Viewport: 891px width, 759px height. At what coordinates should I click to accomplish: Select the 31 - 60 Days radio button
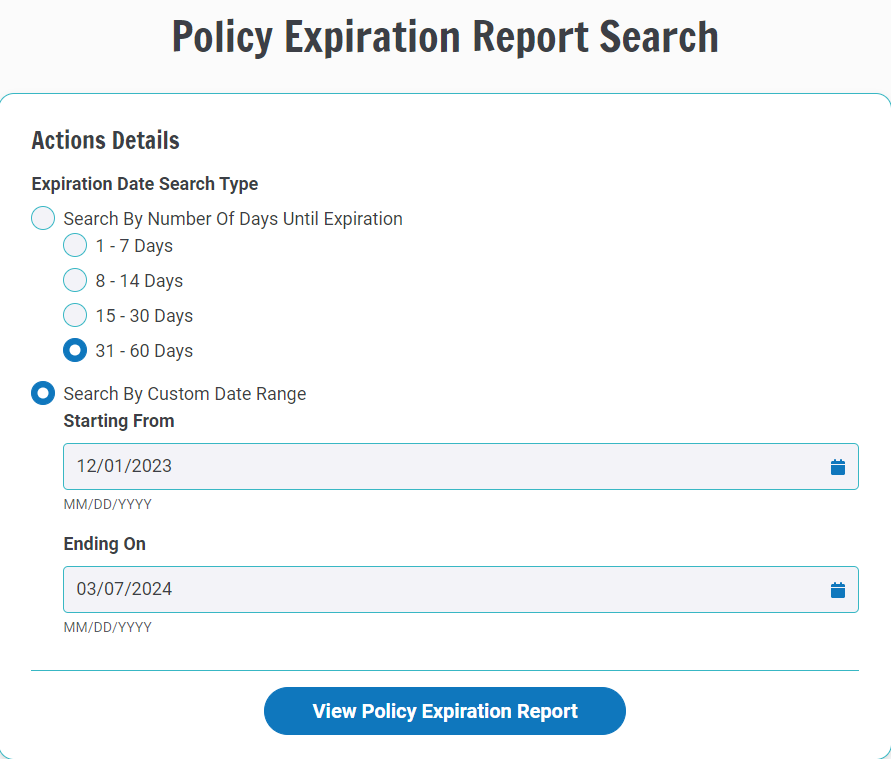pos(75,350)
